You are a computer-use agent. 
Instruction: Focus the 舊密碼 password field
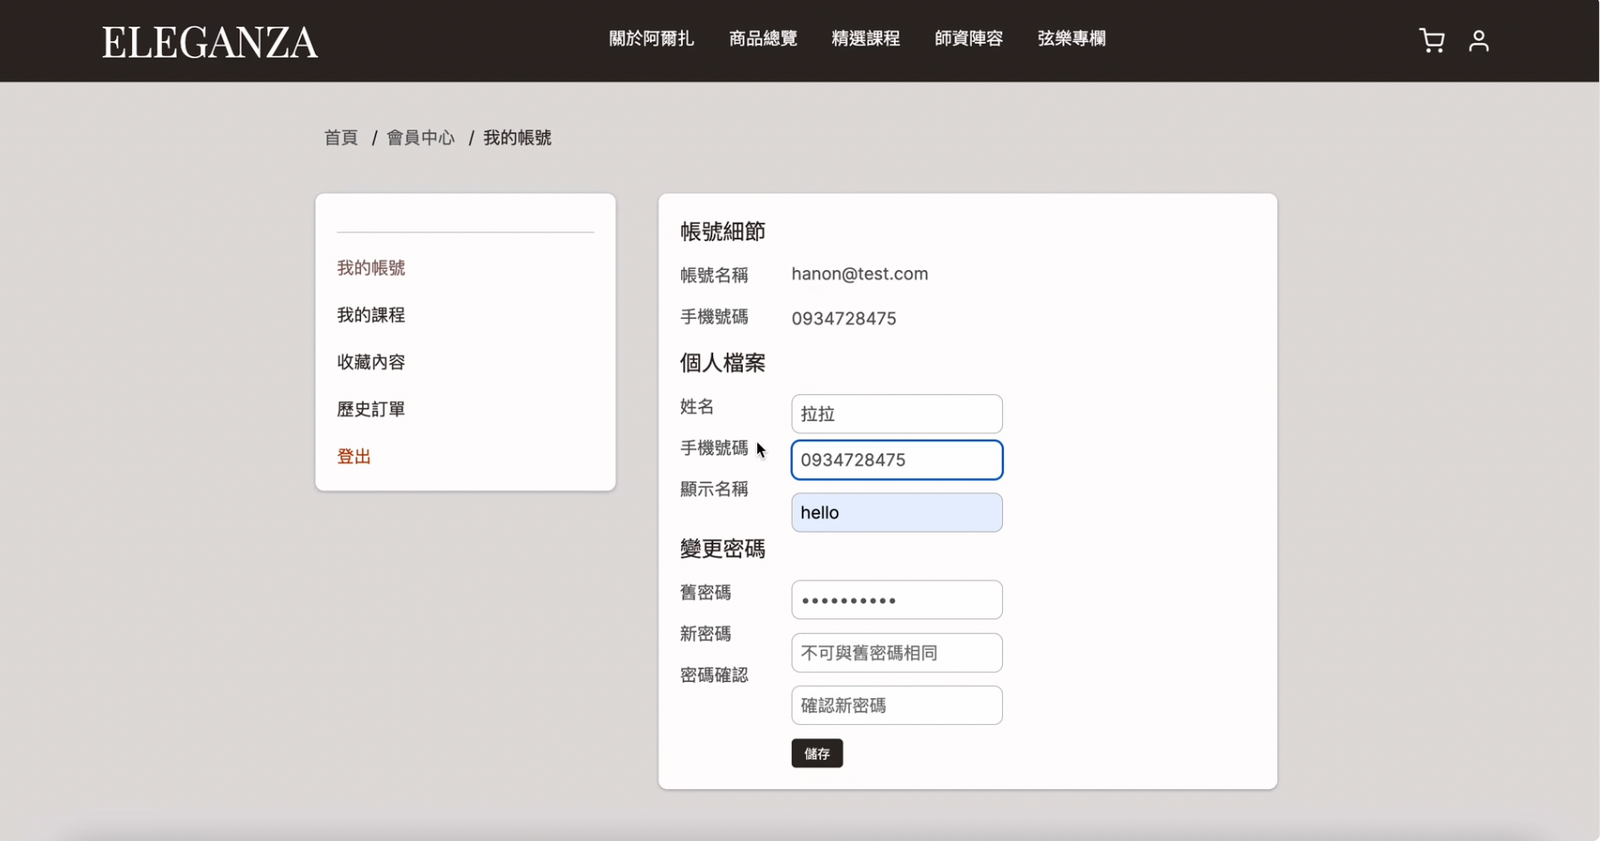coord(897,600)
